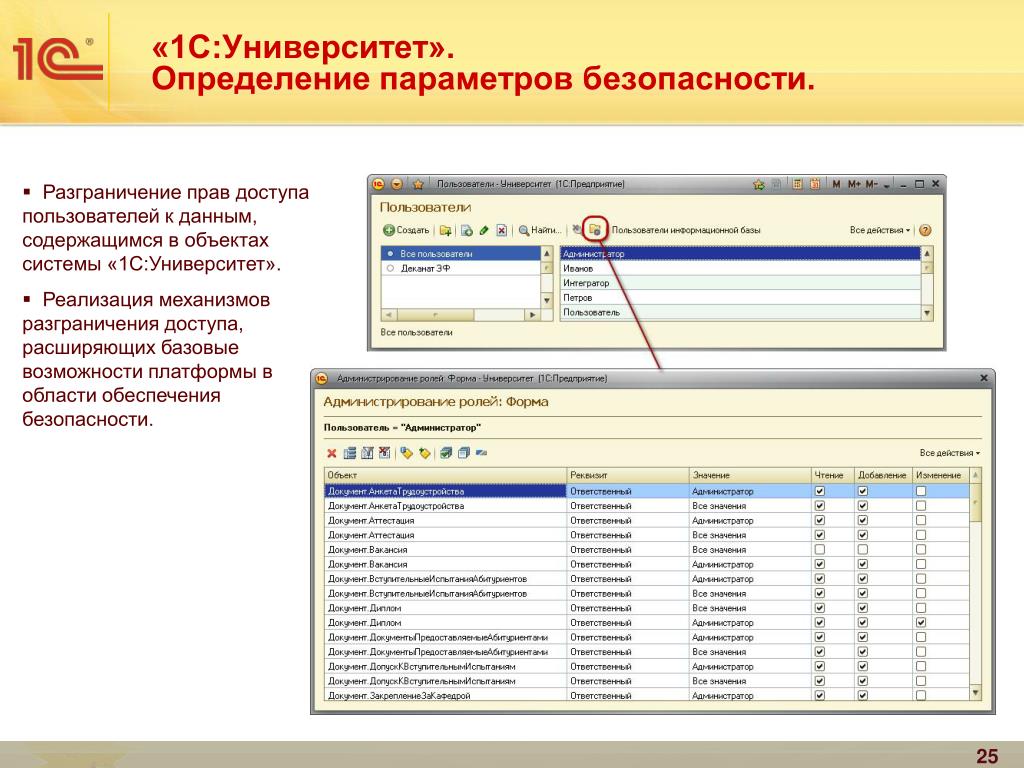The width and height of the screenshot is (1024, 768).
Task: Click the Значение column header
Action: [750, 475]
